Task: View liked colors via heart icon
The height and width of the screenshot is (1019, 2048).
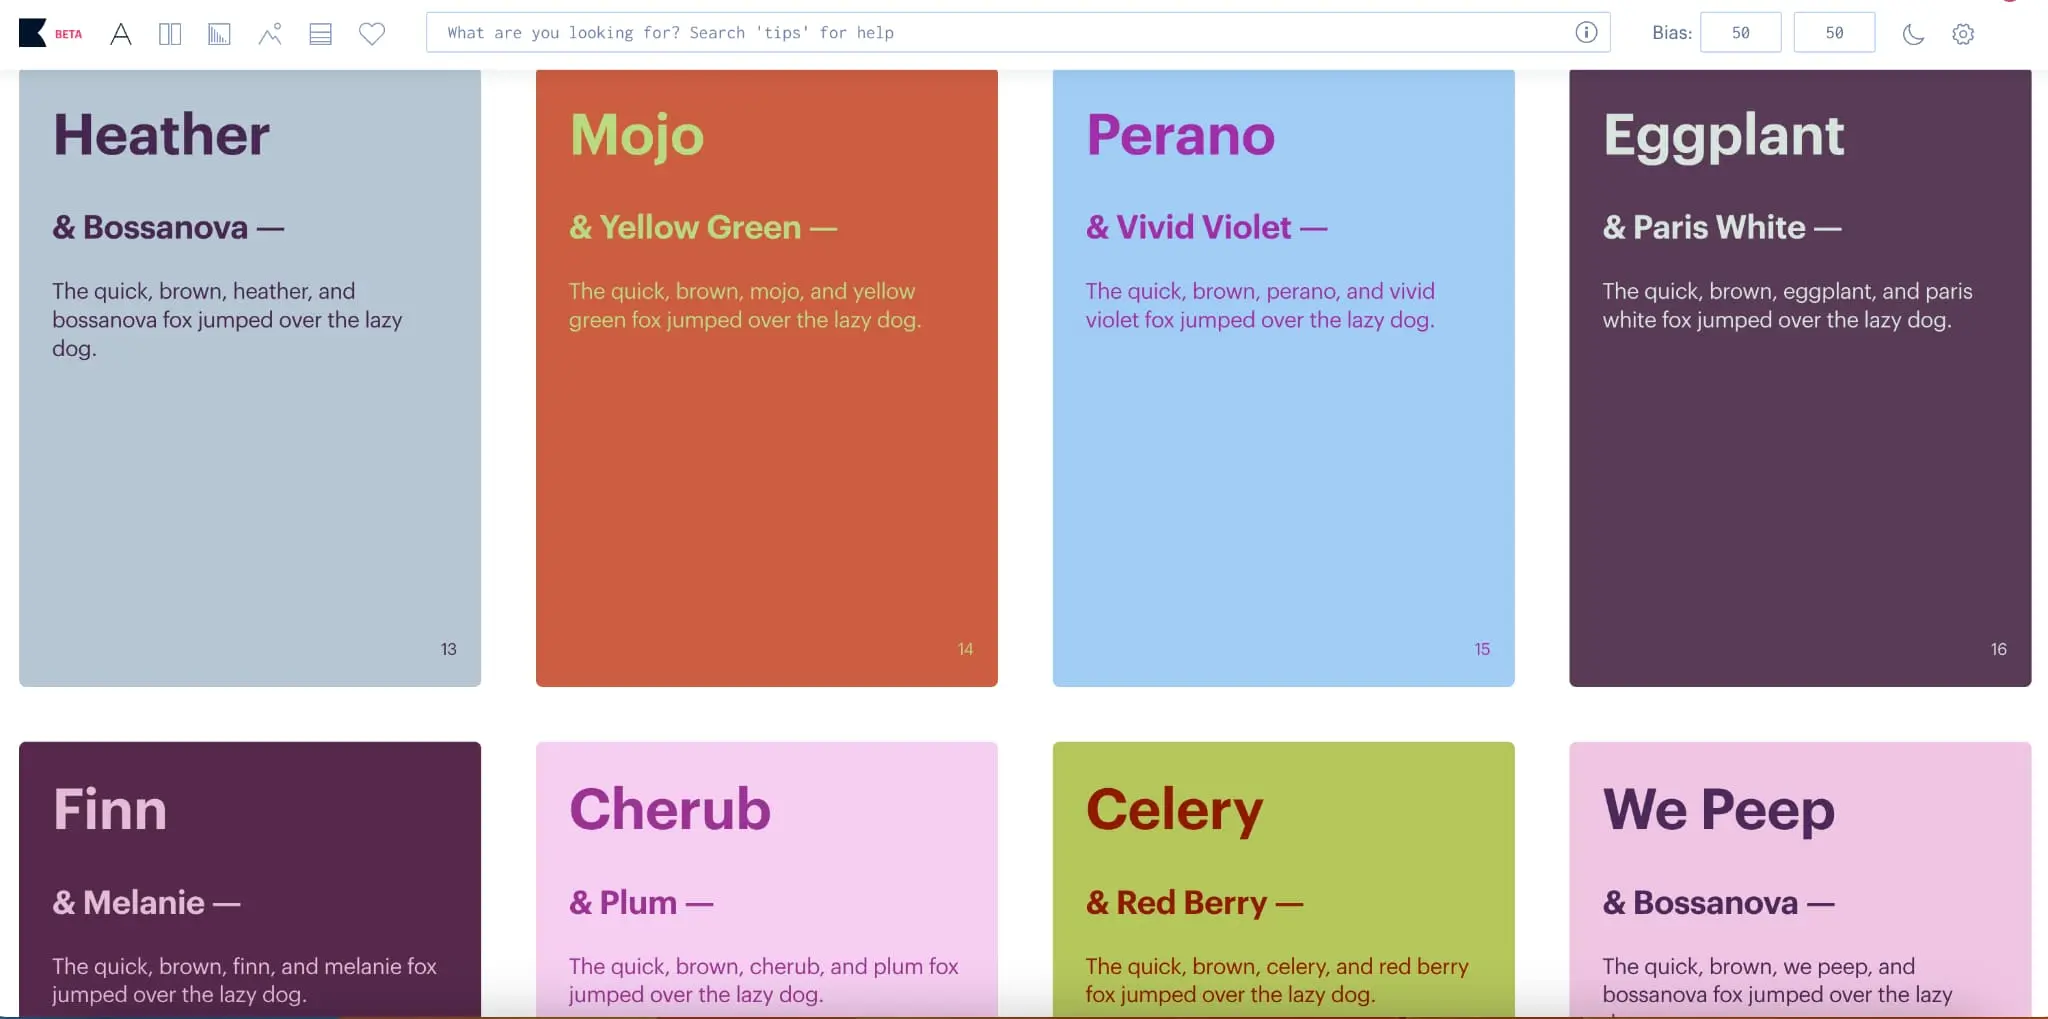Action: point(371,34)
